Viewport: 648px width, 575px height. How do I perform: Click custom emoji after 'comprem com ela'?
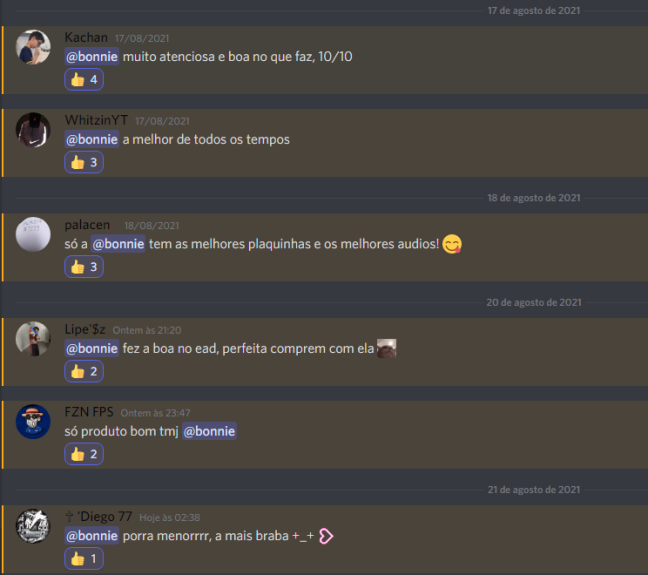(387, 348)
